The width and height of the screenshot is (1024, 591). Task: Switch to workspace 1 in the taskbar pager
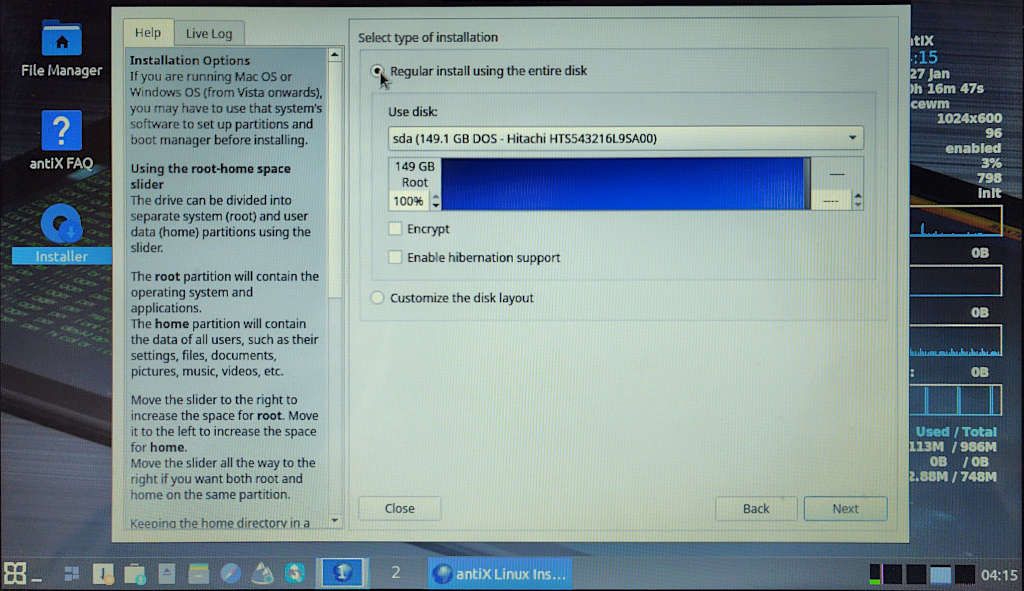pyautogui.click(x=341, y=573)
